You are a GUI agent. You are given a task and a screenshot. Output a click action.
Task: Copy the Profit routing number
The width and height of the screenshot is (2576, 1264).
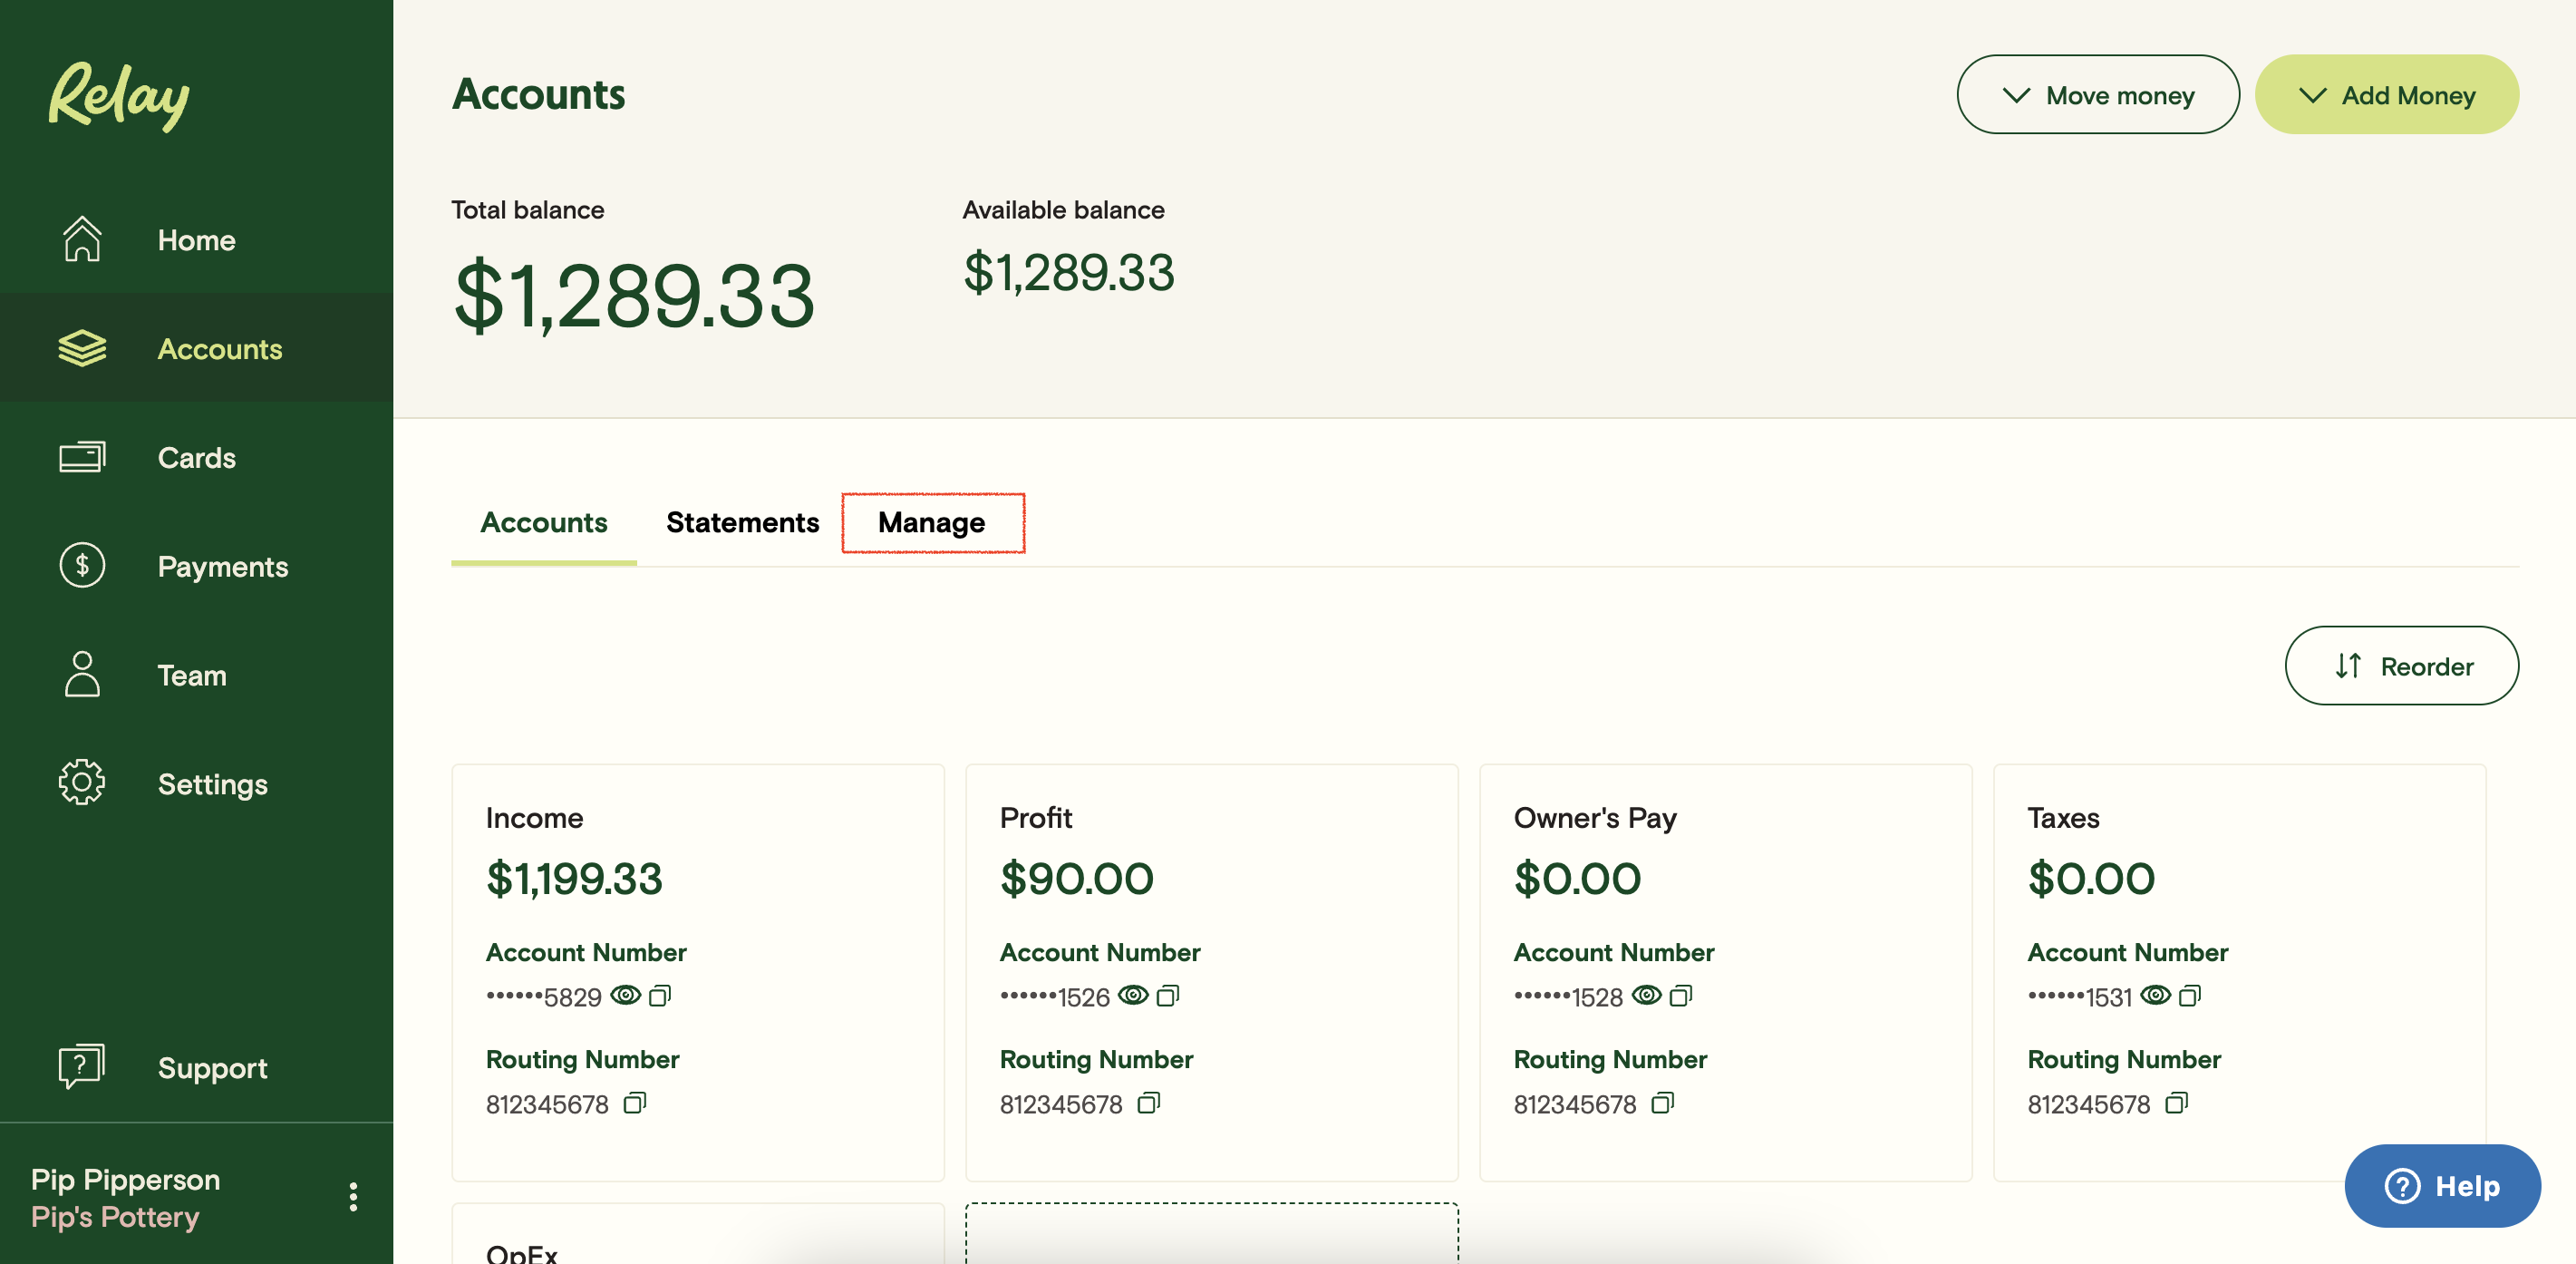(x=1149, y=1103)
